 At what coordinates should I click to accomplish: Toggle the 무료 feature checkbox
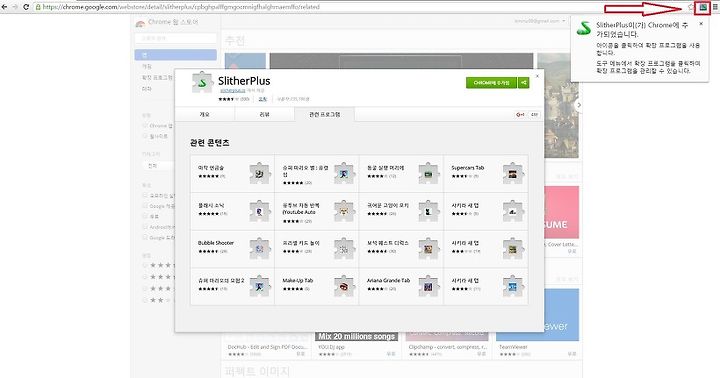(145, 216)
